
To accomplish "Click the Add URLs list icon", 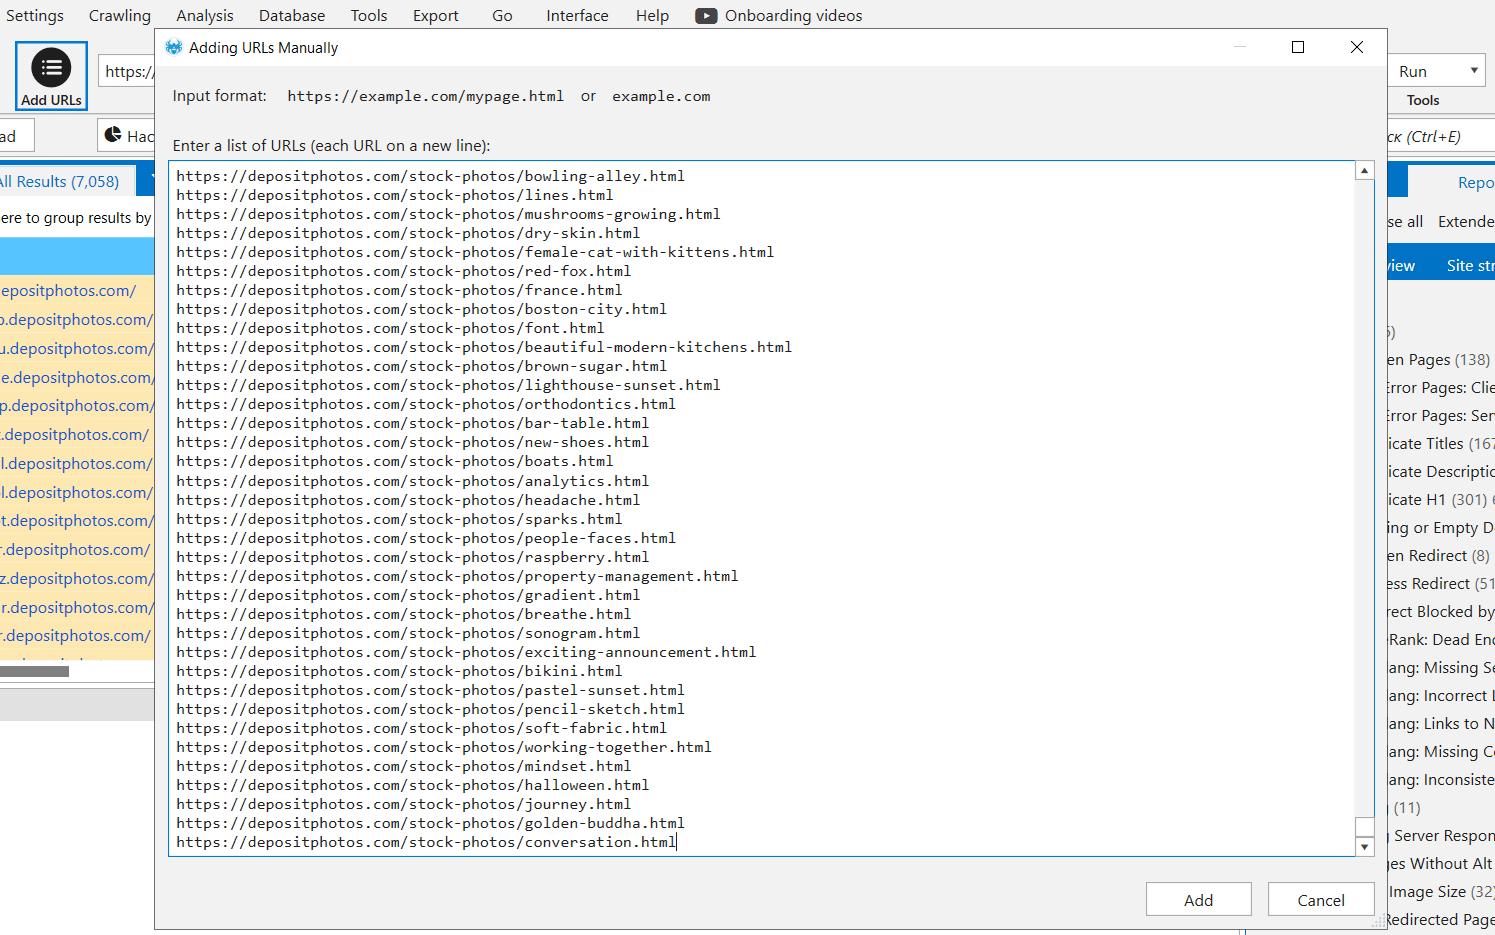I will [51, 68].
